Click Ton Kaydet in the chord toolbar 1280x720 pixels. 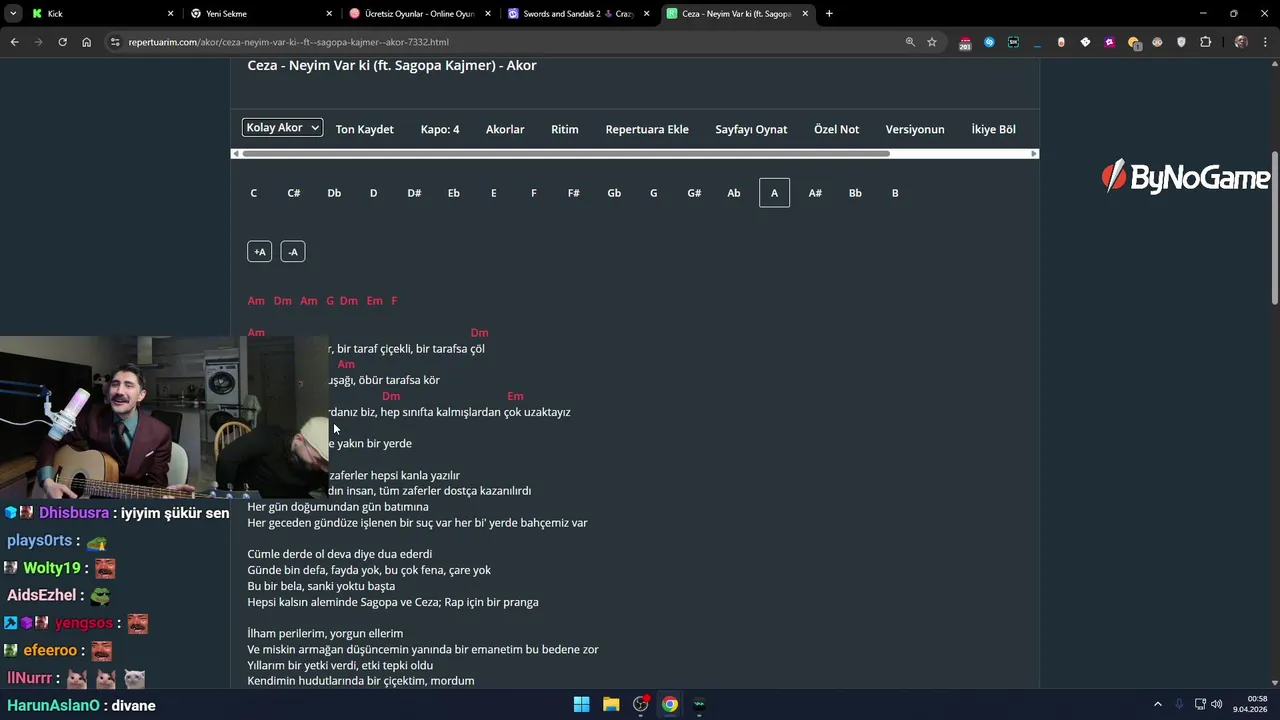pyautogui.click(x=364, y=129)
